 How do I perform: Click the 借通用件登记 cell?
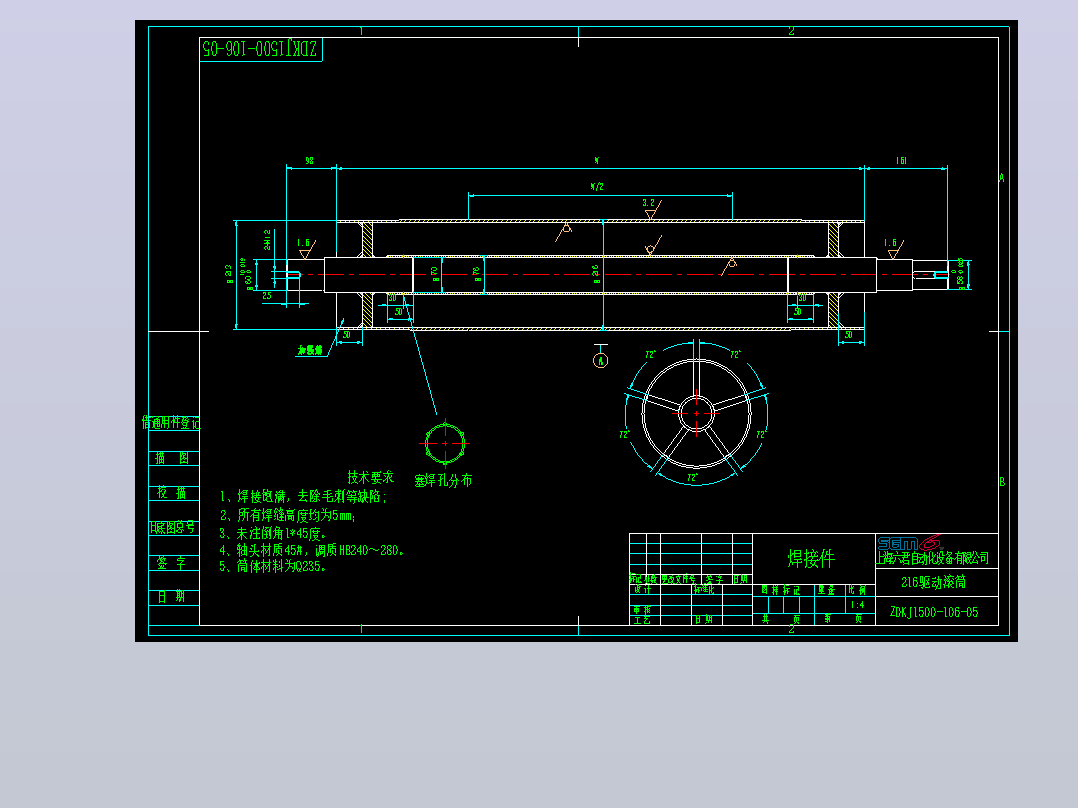pos(171,423)
